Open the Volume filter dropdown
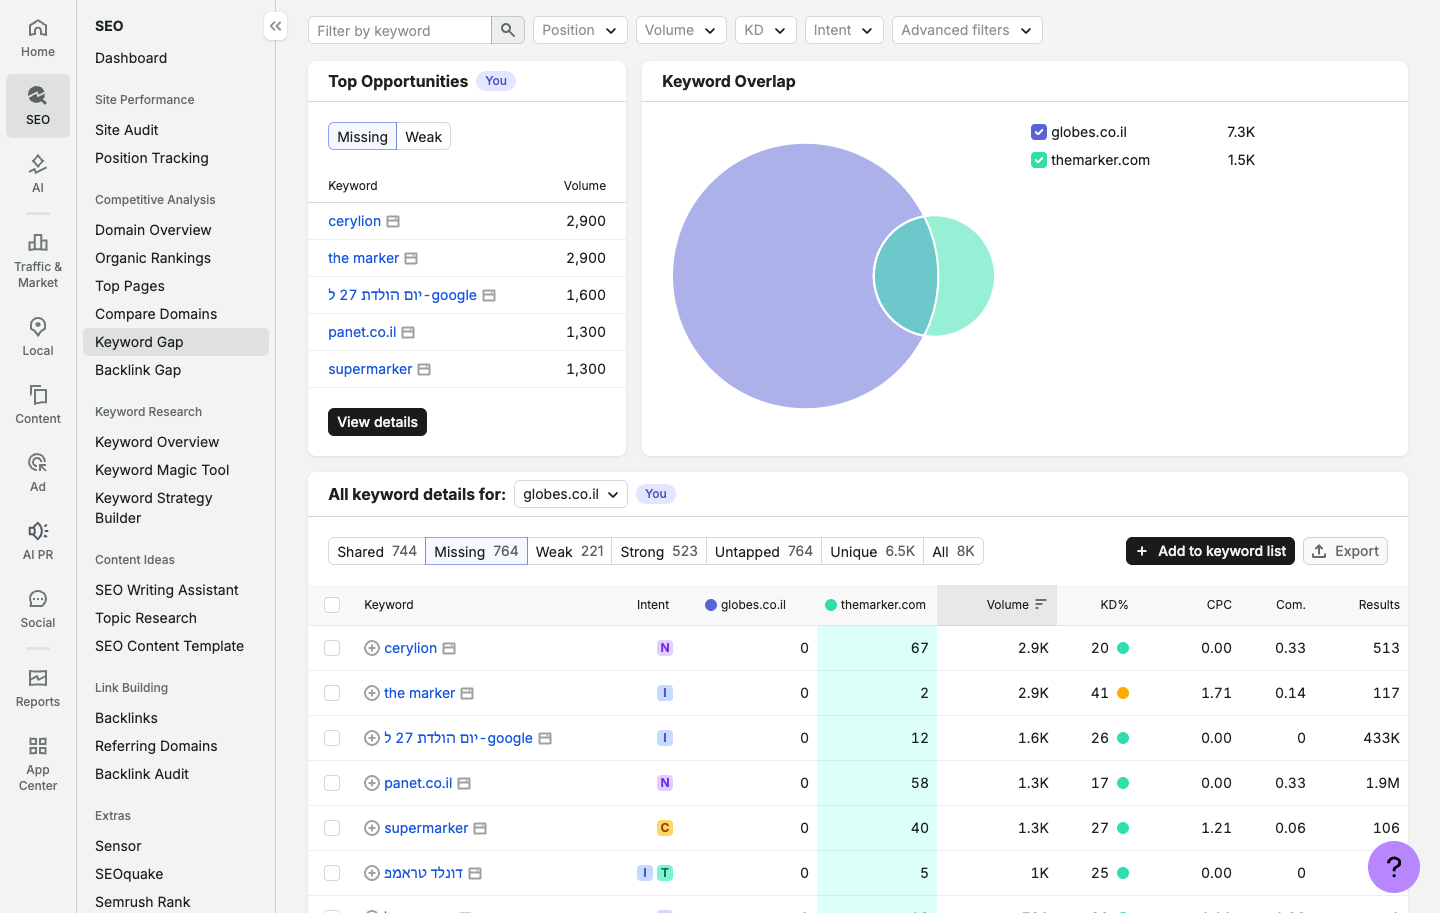Viewport: 1440px width, 913px height. (x=681, y=30)
